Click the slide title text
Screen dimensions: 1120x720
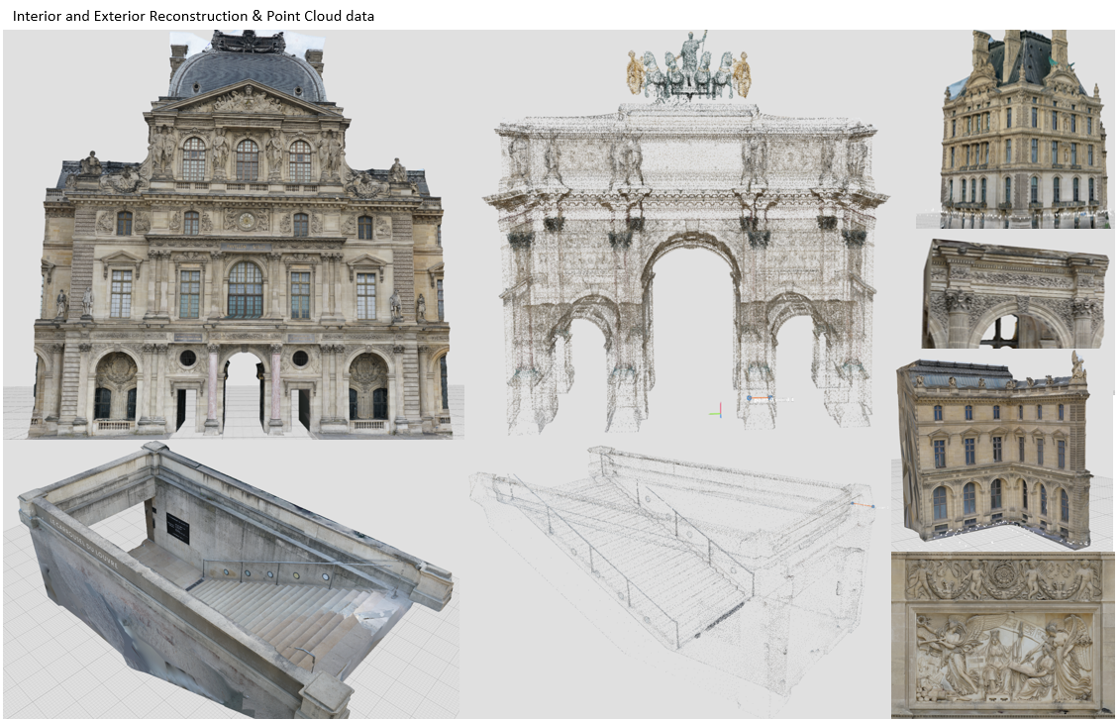190,15
